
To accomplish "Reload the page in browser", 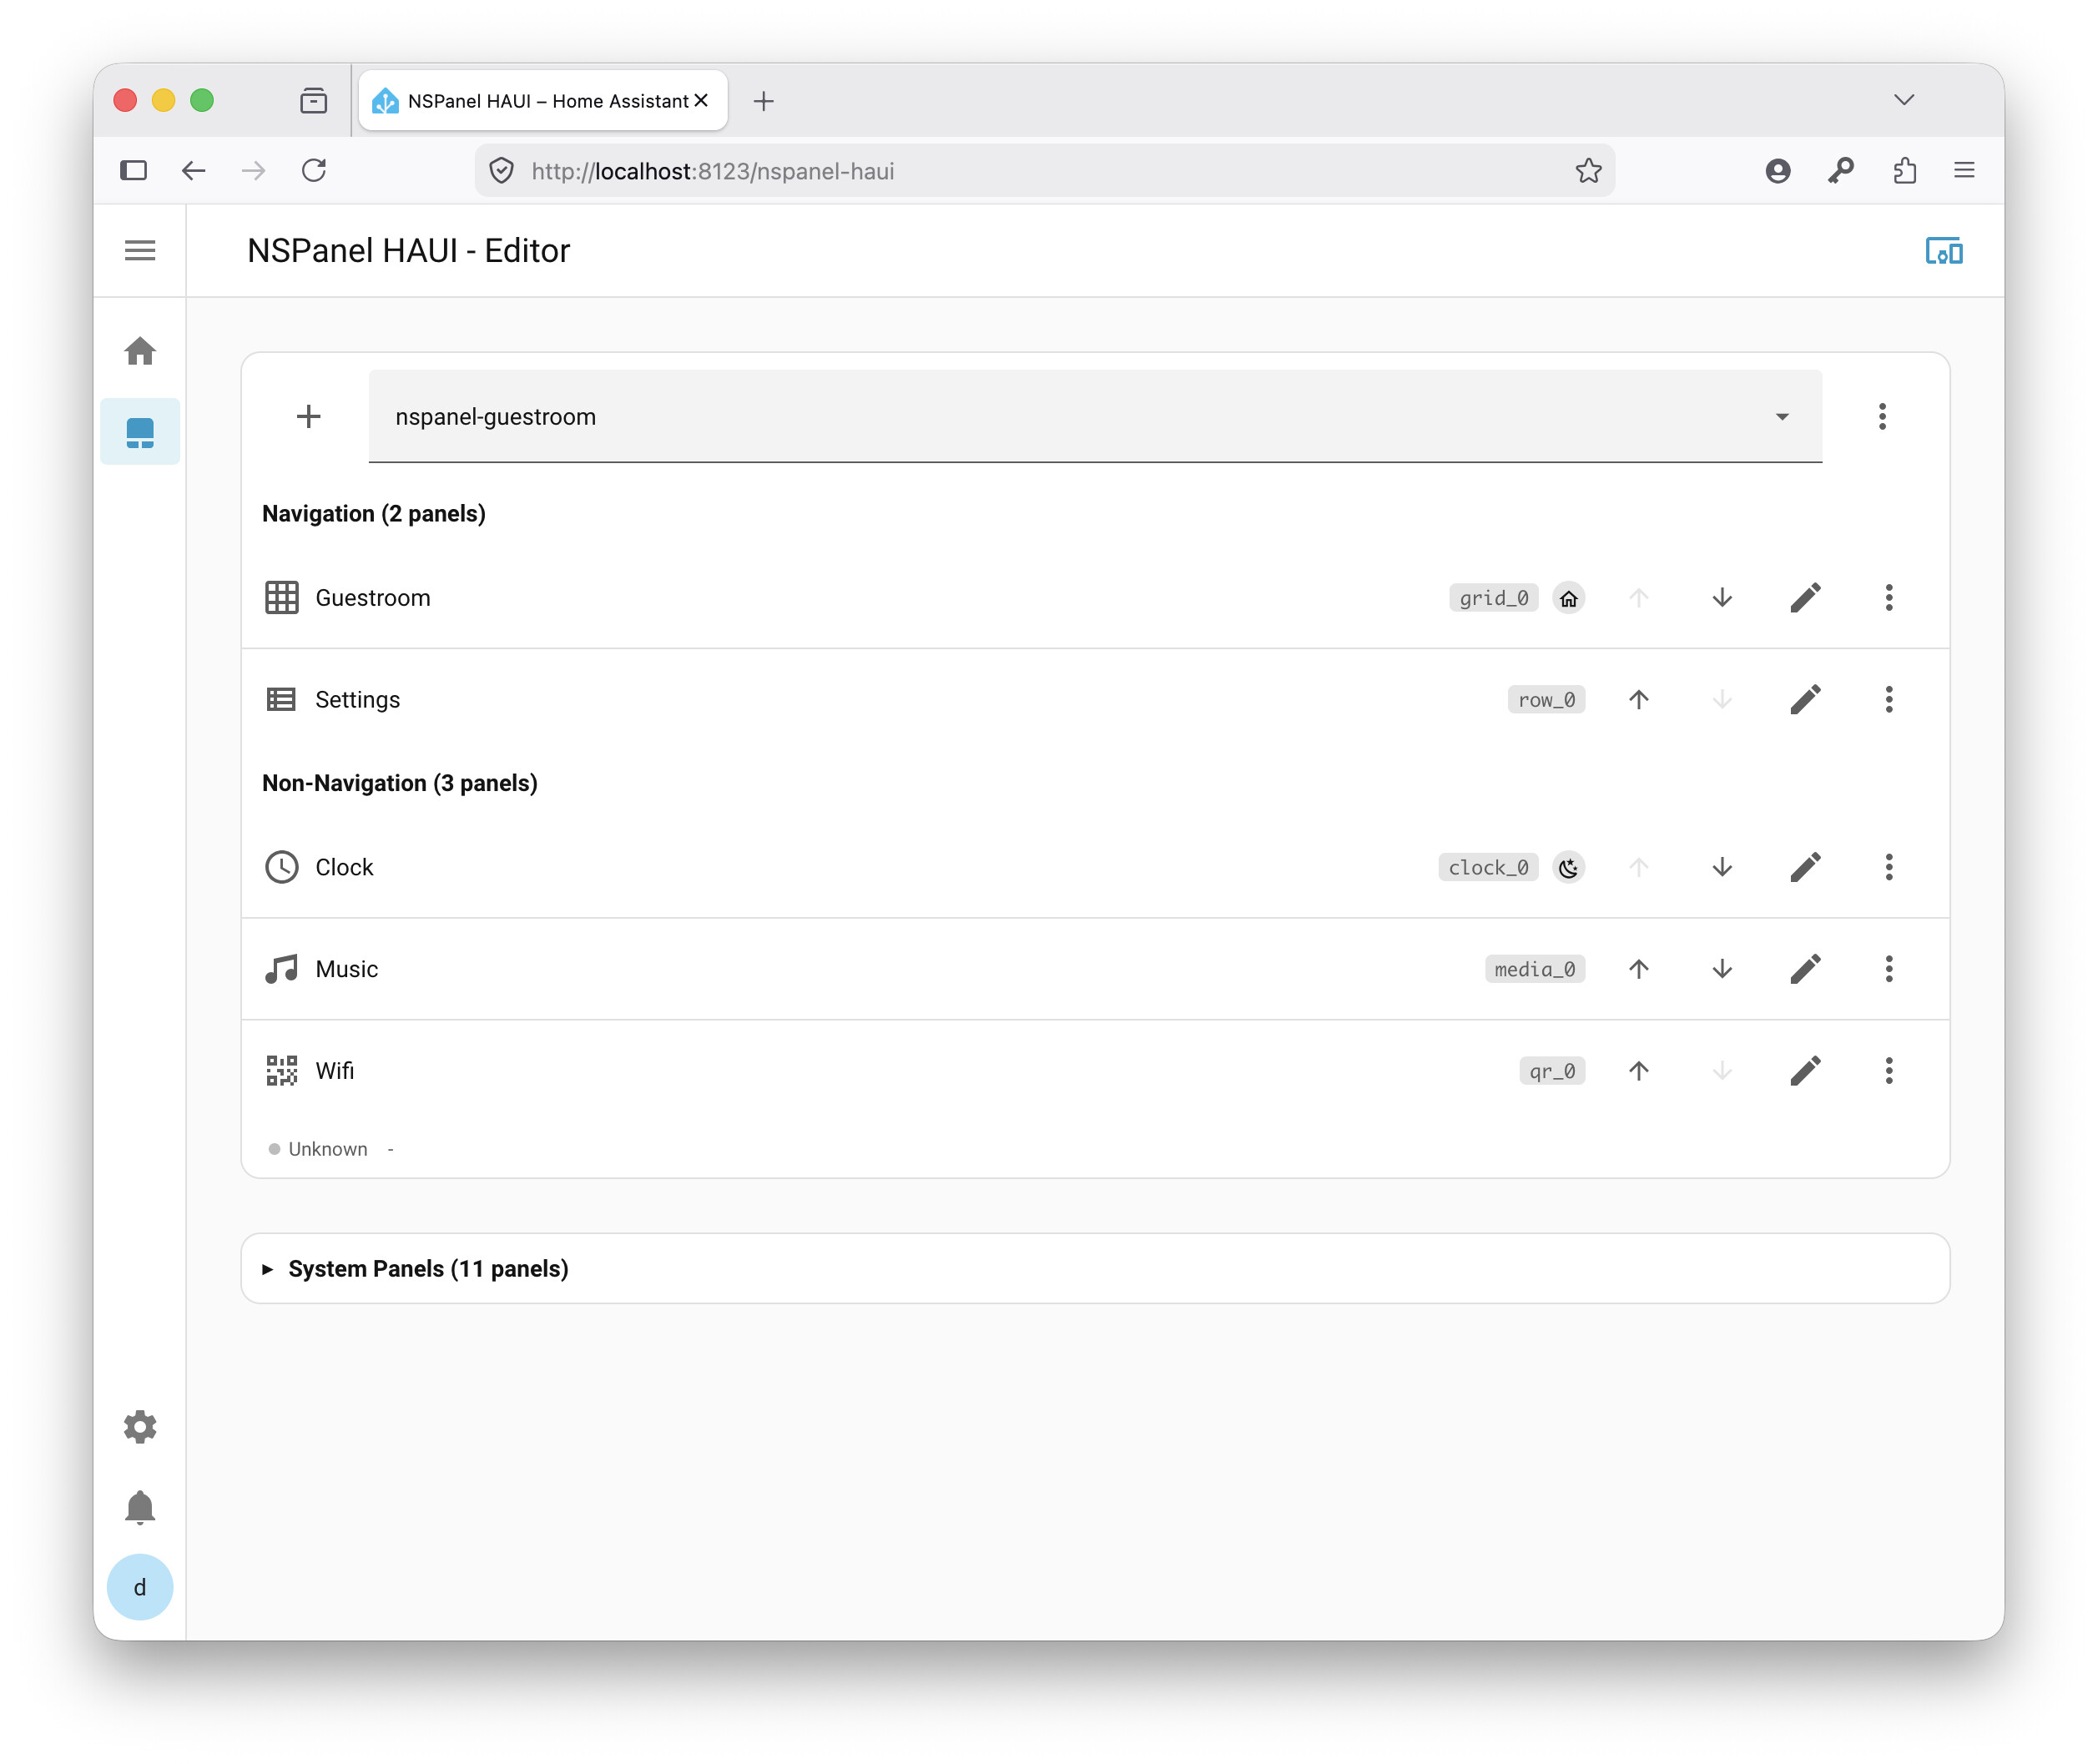I will pyautogui.click(x=314, y=171).
